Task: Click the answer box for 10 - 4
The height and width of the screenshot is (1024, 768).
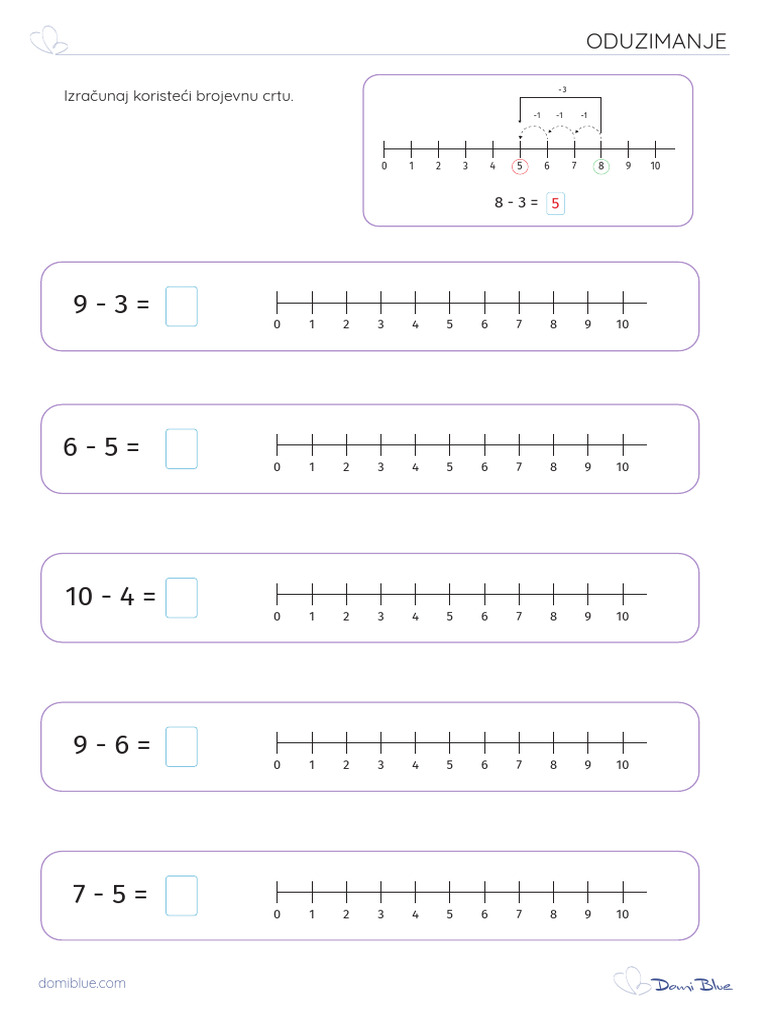Action: [x=182, y=598]
